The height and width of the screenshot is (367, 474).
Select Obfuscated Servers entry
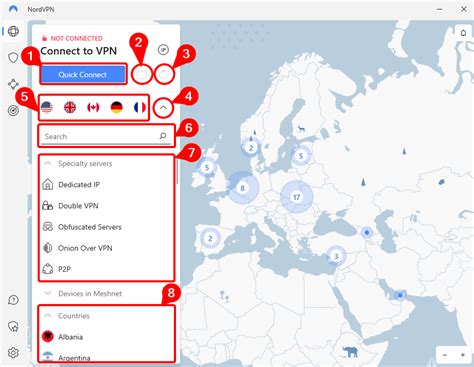(107, 227)
